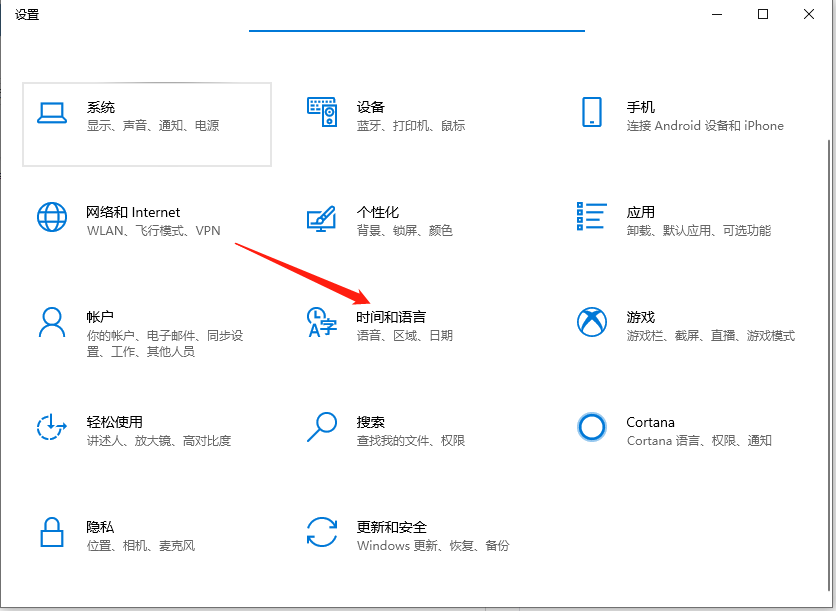The image size is (836, 611).
Task: Open the 系统 settings title
Action: click(x=101, y=107)
